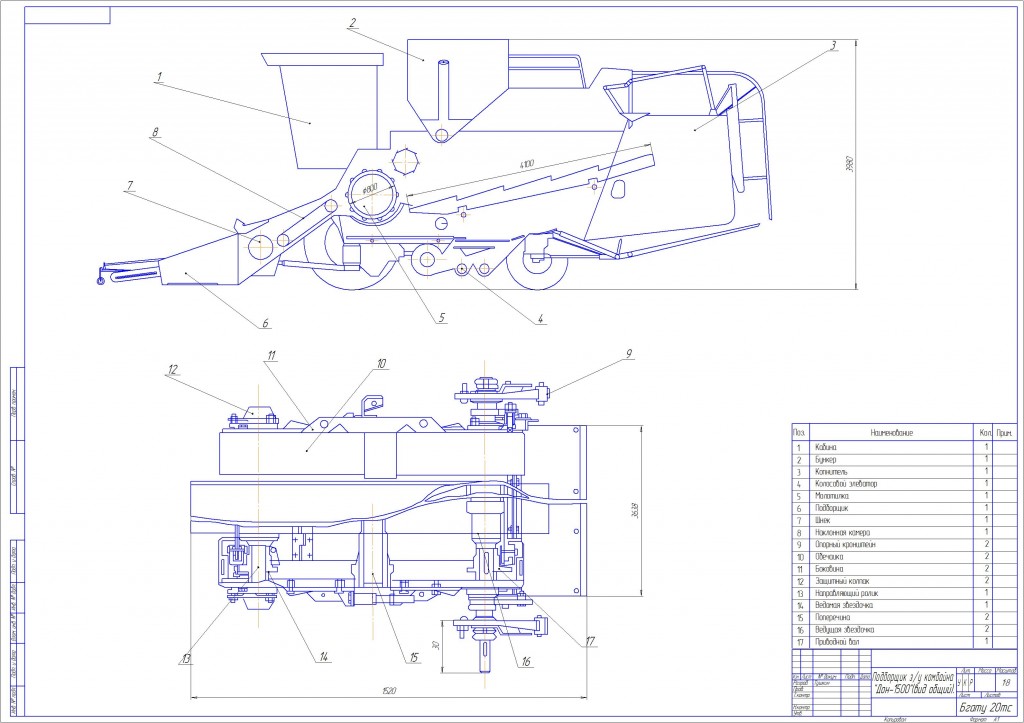Click 'Приводной вал' in the parts table
1024x723 pixels.
pyautogui.click(x=837, y=642)
